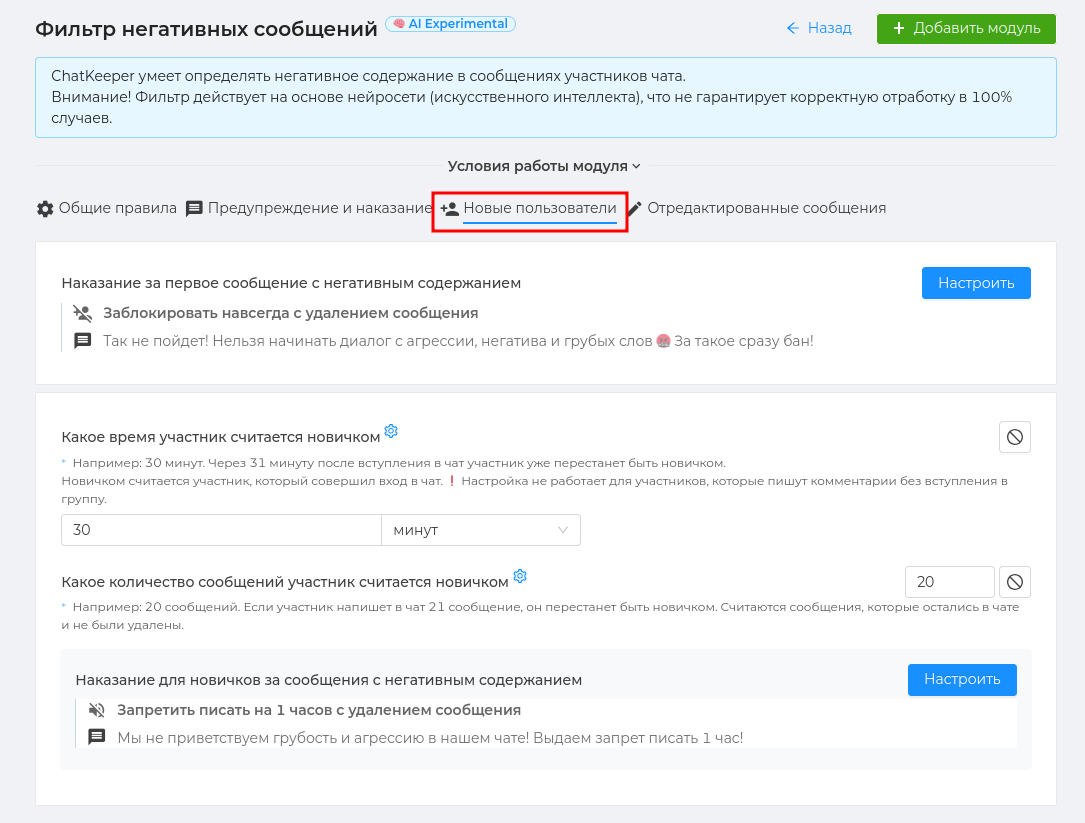The width and height of the screenshot is (1085, 823).
Task: Click Настроить for first message punishment
Action: 976,283
